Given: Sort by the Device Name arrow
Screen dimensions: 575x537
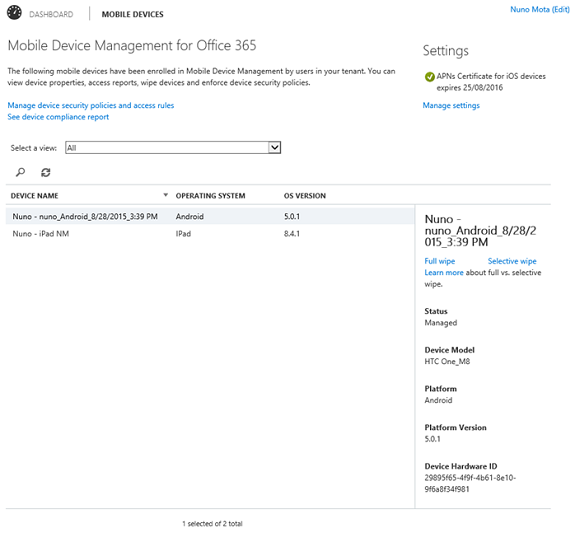Looking at the screenshot, I should coord(165,195).
